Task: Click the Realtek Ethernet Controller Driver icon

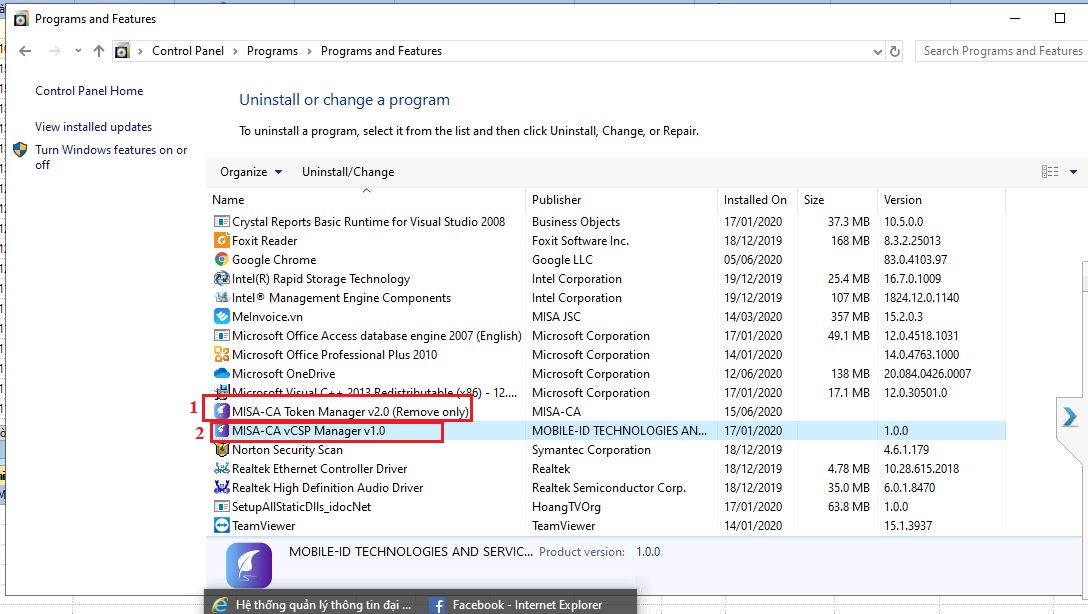Action: 221,468
